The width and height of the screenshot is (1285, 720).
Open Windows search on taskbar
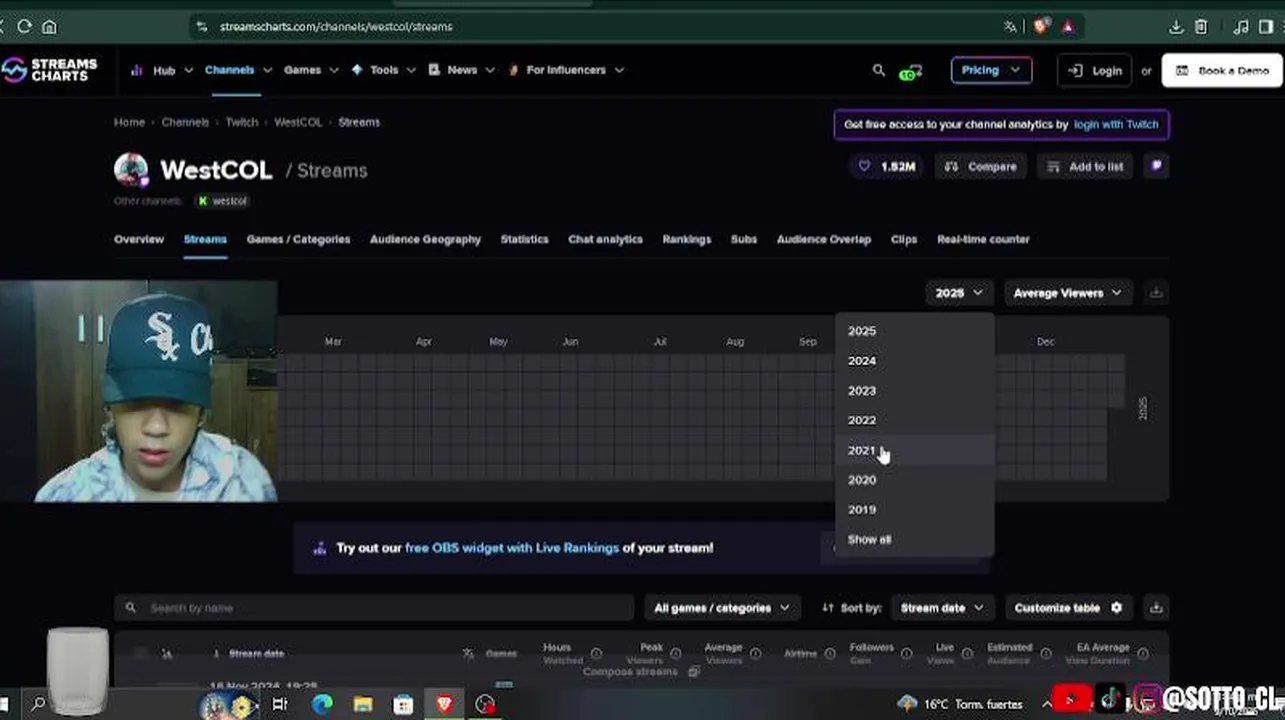click(38, 705)
